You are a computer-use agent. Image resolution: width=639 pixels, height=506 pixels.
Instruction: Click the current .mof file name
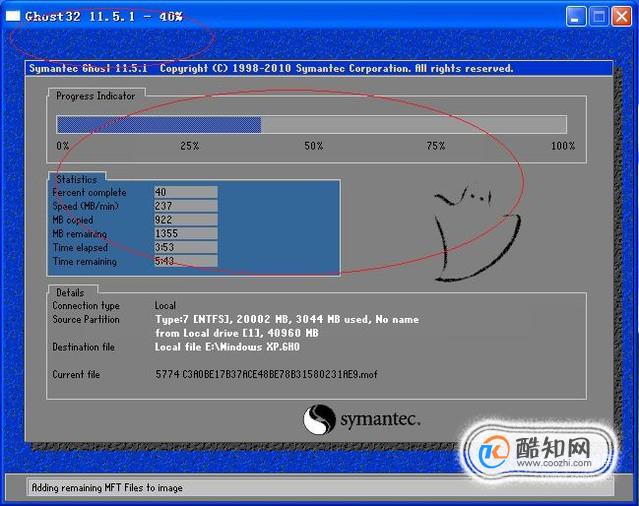pyautogui.click(x=267, y=374)
